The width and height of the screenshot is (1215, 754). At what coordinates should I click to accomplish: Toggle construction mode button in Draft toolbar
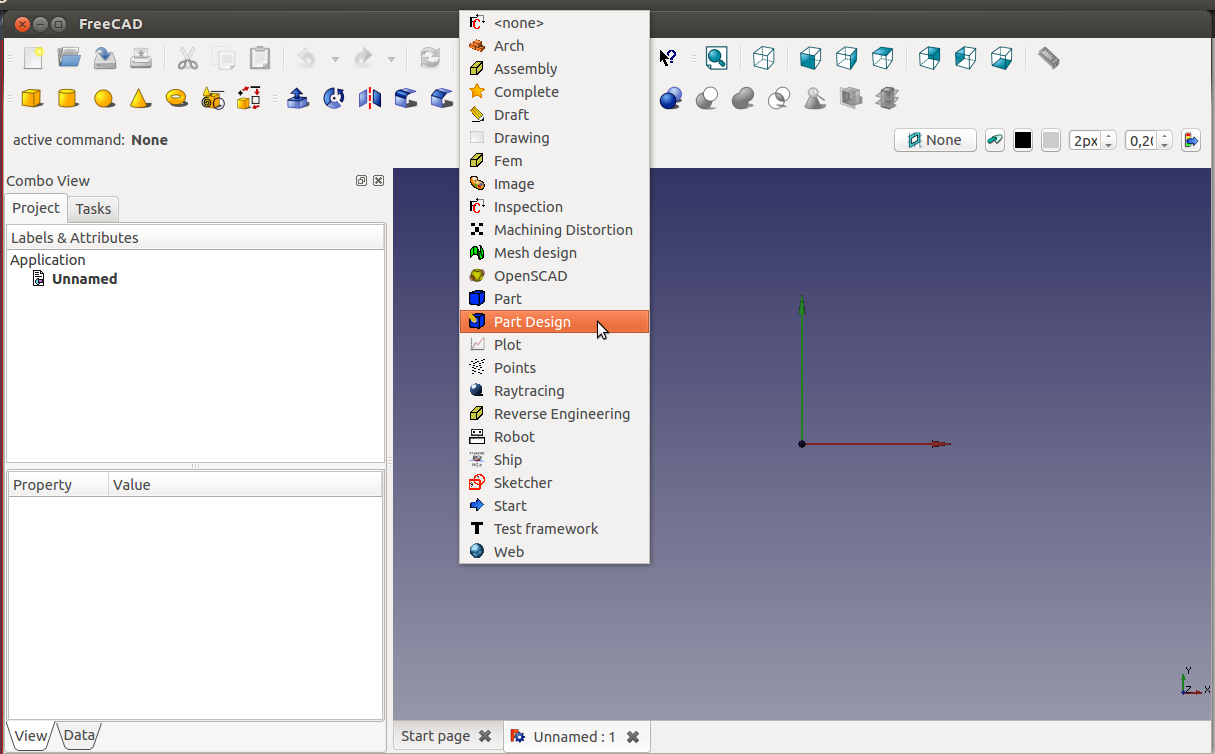[995, 141]
